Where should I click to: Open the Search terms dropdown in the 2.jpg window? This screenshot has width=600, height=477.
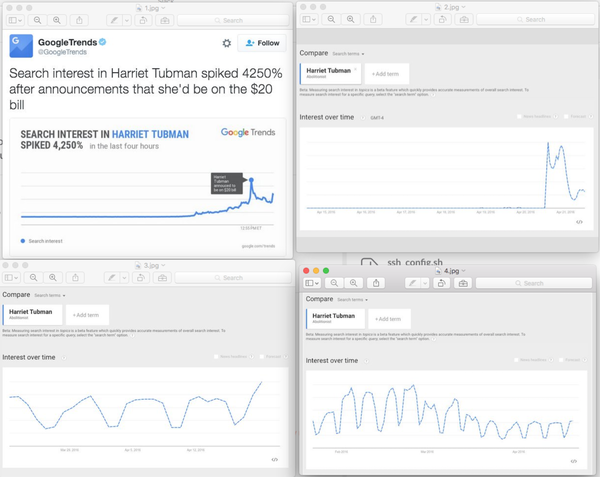coord(348,54)
